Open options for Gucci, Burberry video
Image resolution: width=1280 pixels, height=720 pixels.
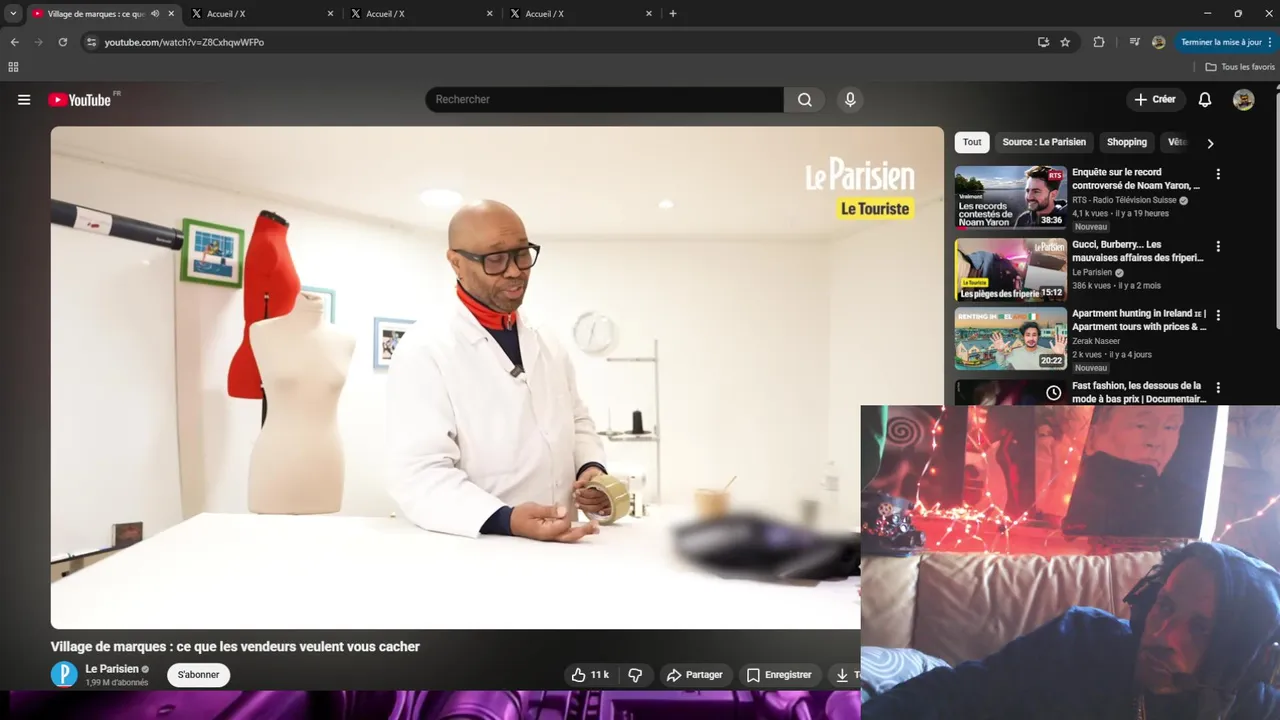(1218, 246)
